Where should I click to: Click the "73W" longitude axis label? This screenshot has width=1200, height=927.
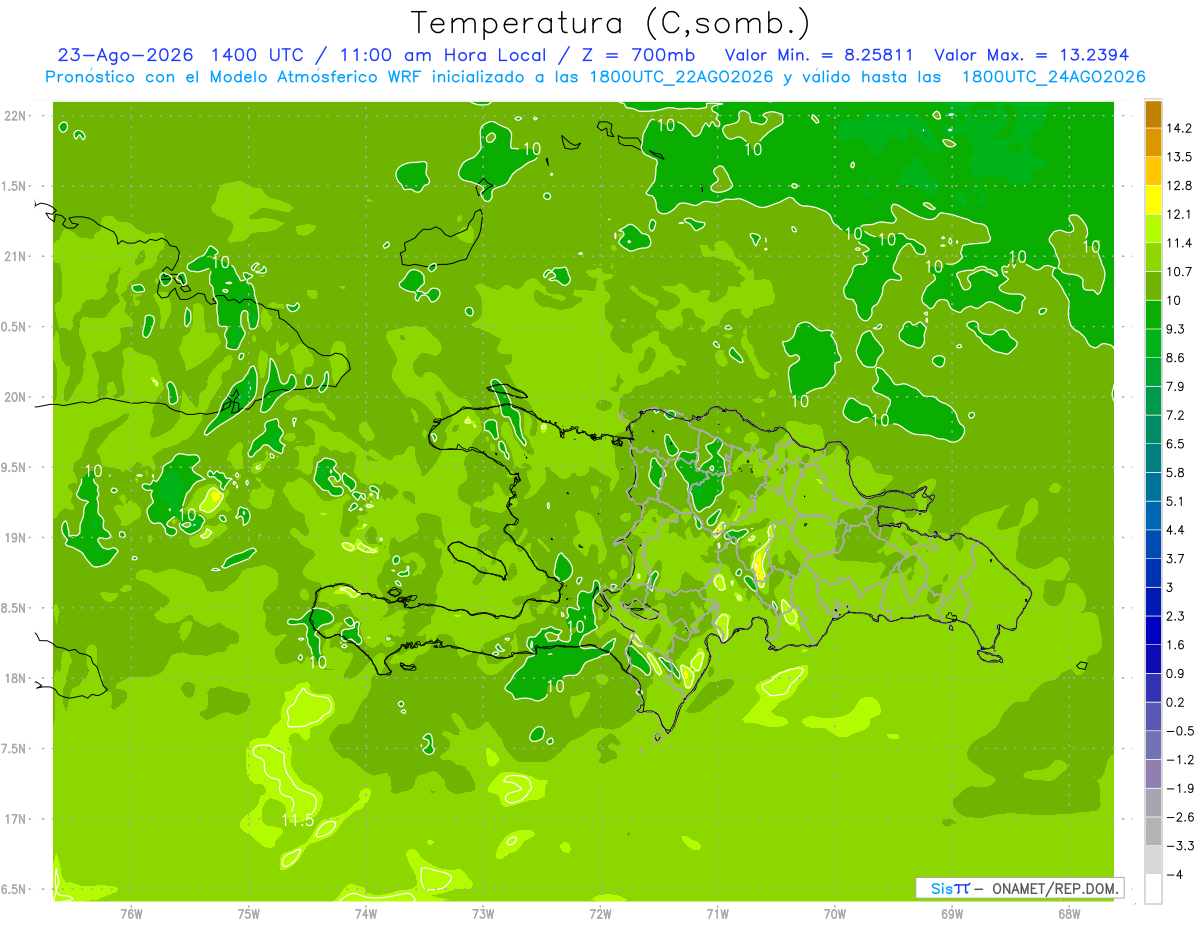(483, 913)
